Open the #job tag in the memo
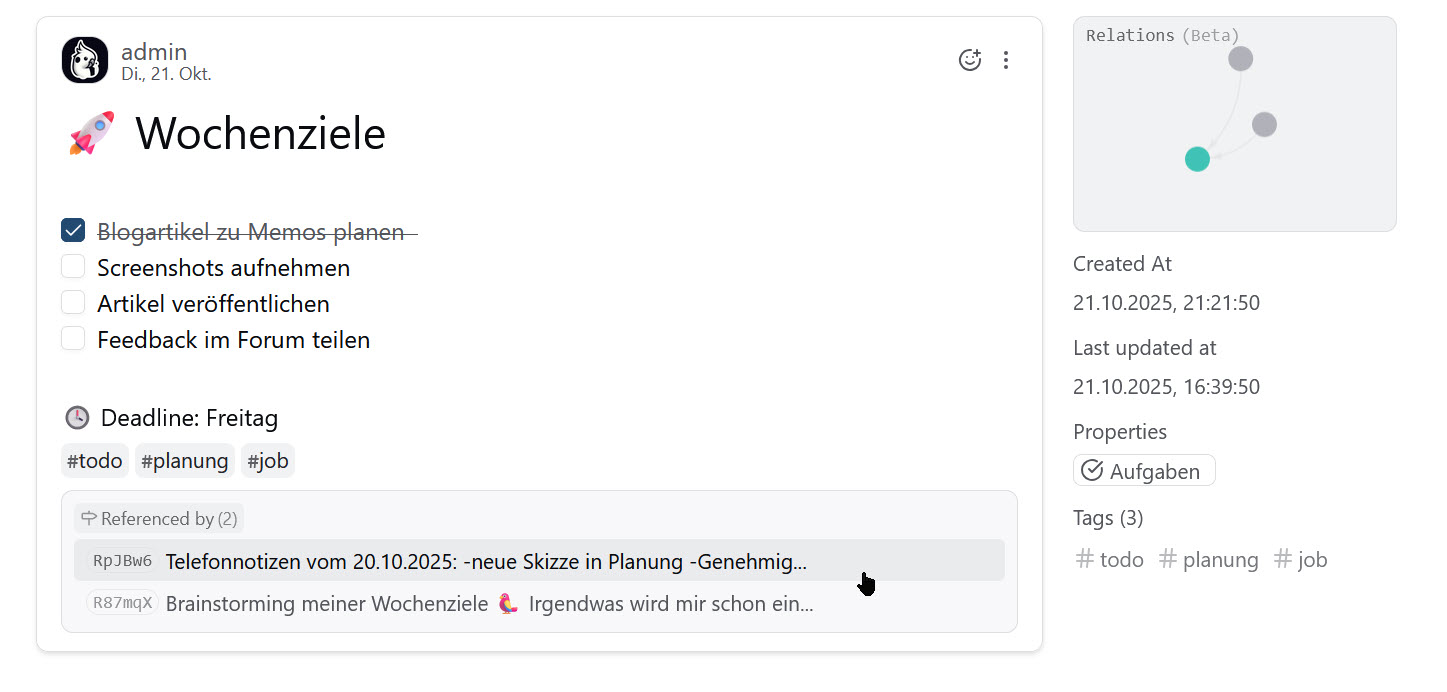The width and height of the screenshot is (1447, 692). coord(268,461)
